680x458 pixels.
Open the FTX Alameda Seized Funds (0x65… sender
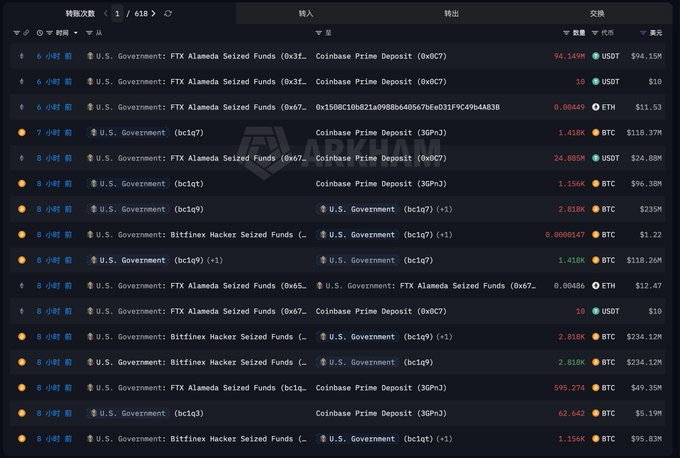(196, 286)
